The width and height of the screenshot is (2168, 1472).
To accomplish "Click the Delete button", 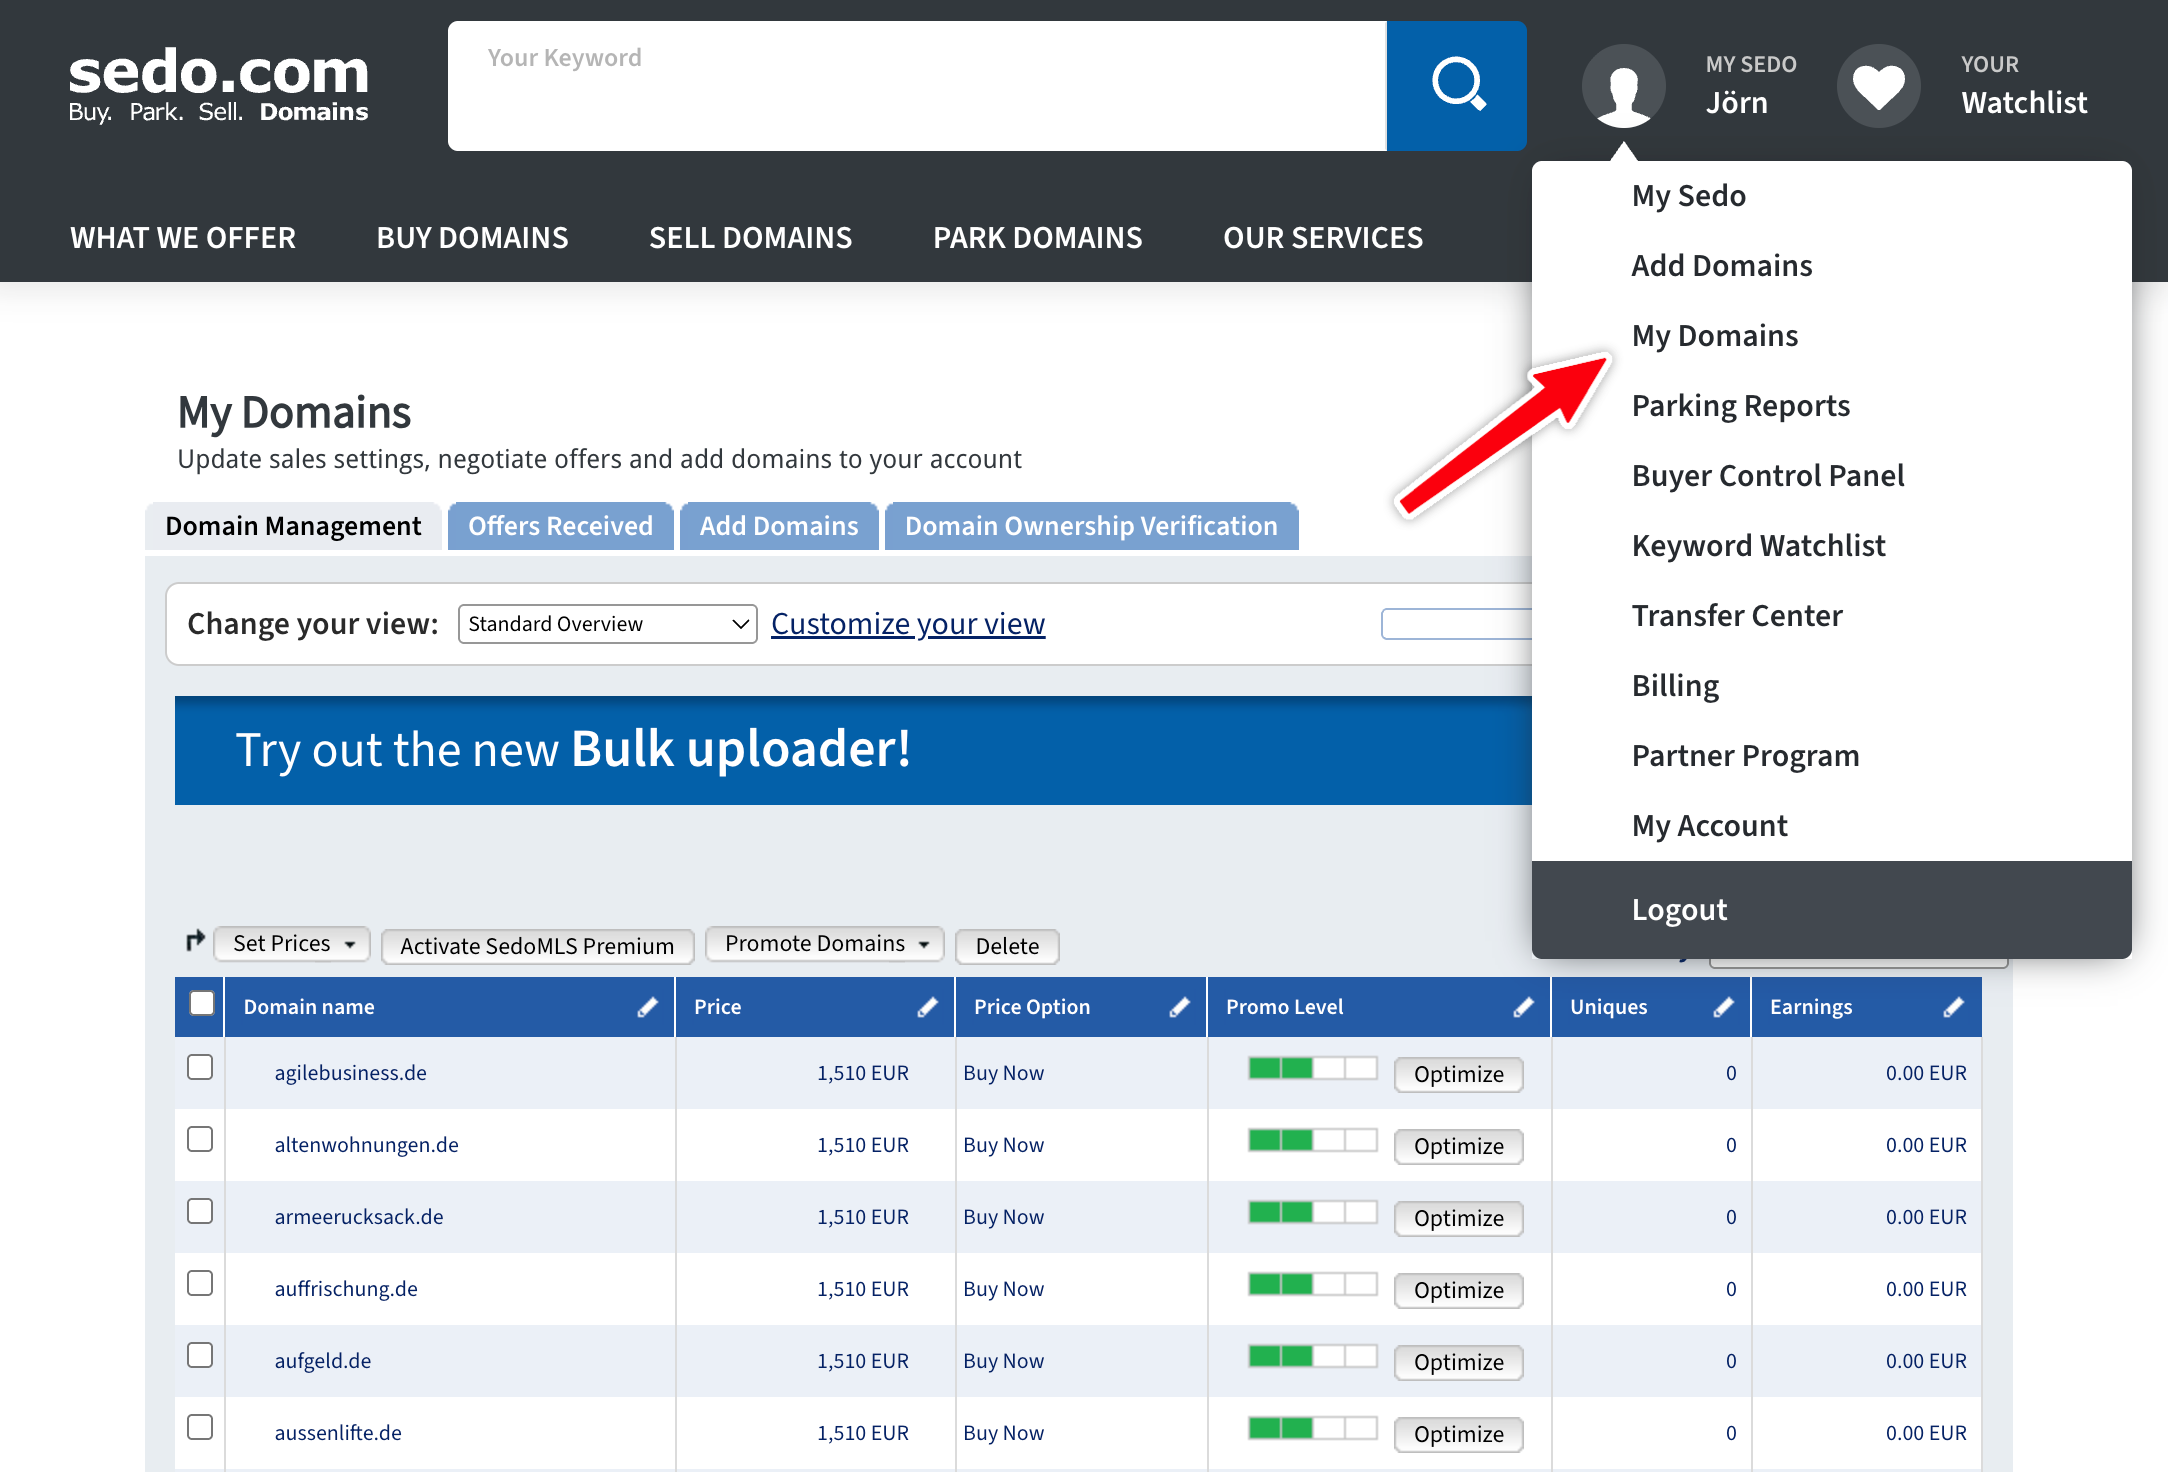I will point(1007,946).
